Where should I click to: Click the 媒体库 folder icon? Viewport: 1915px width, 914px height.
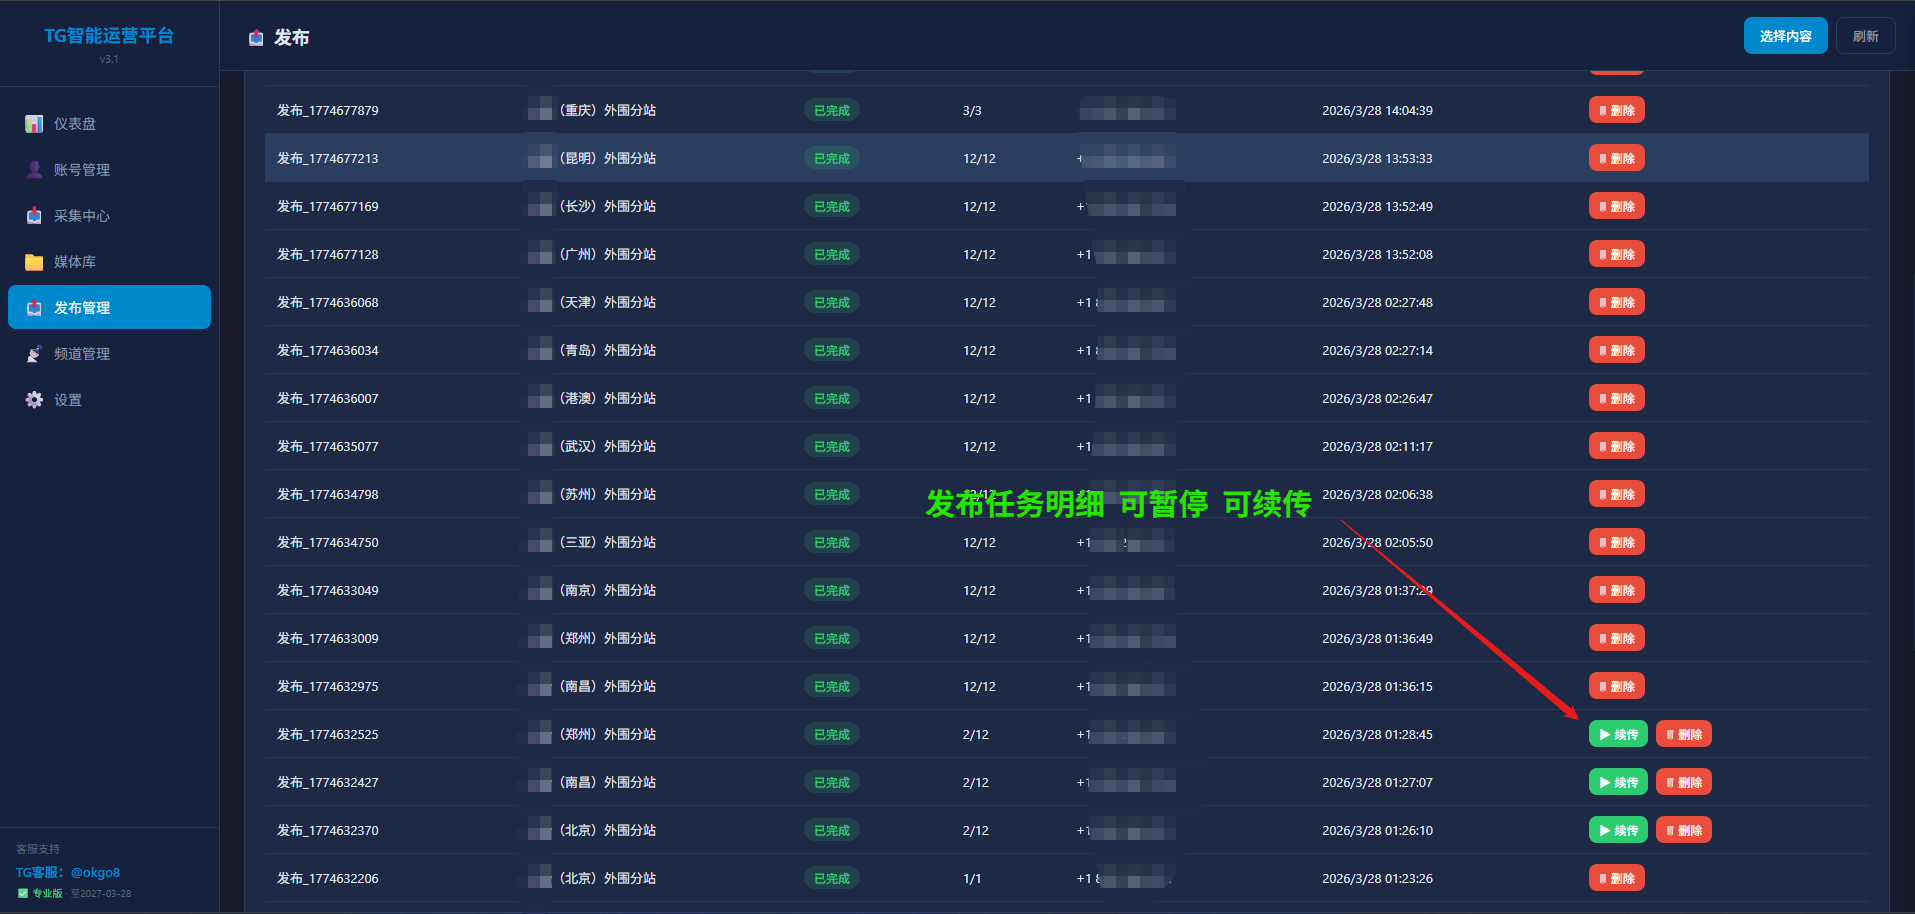[34, 262]
